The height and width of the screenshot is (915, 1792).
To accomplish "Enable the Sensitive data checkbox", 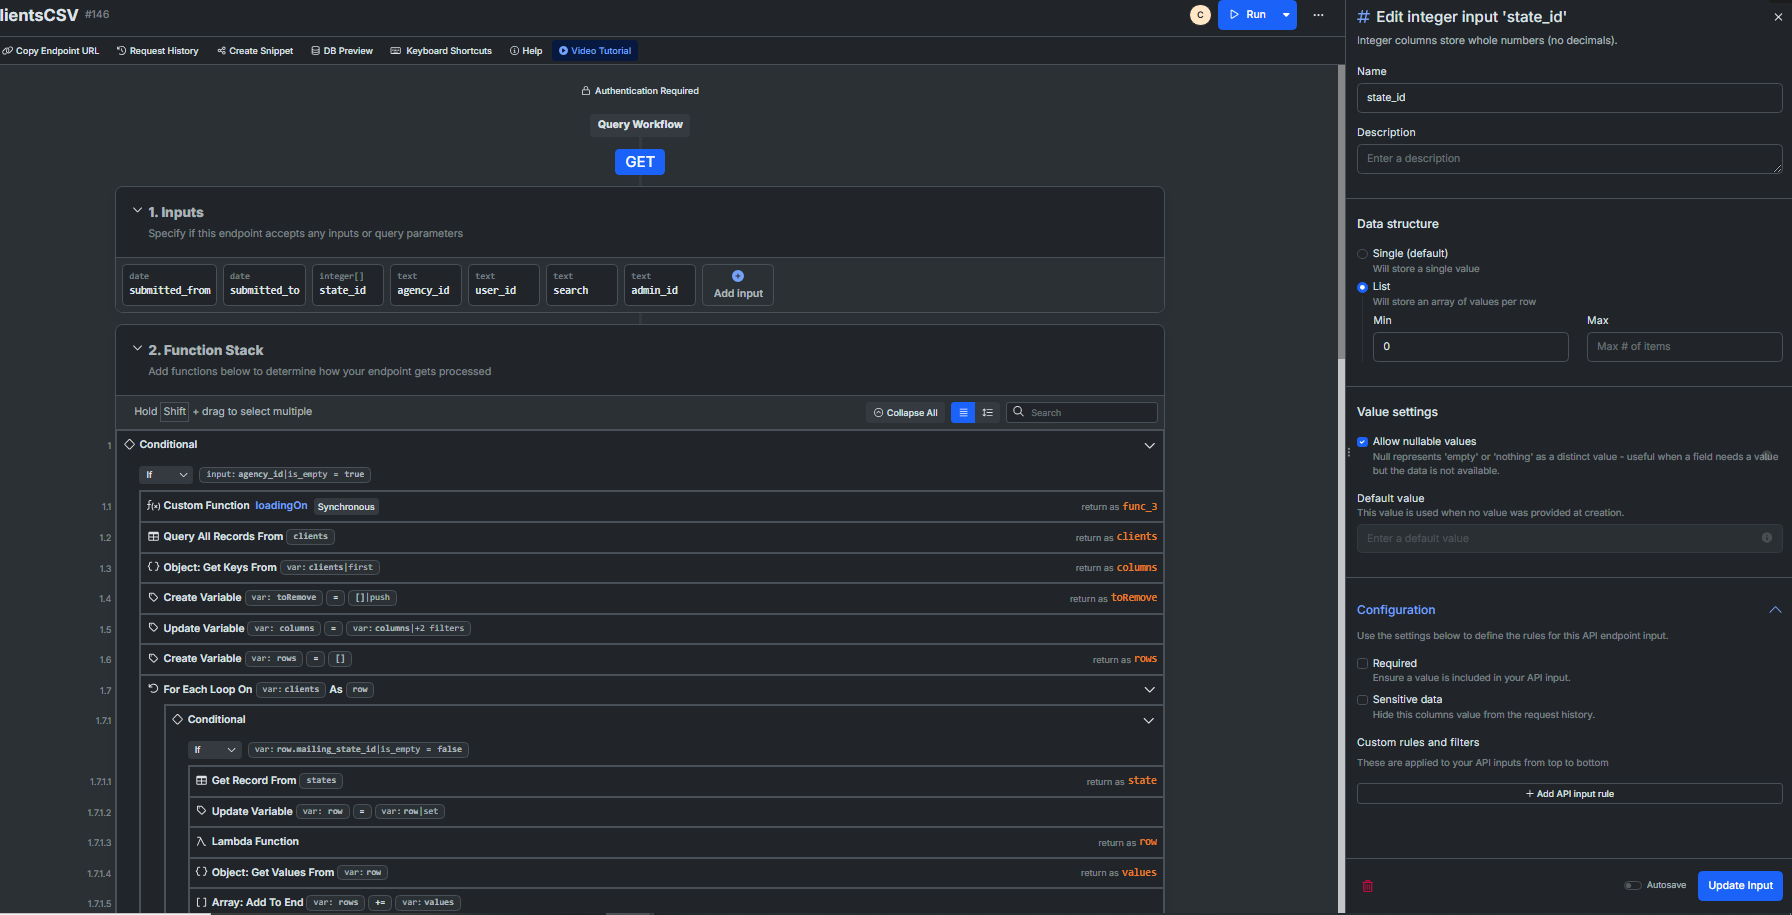I will click(1362, 700).
